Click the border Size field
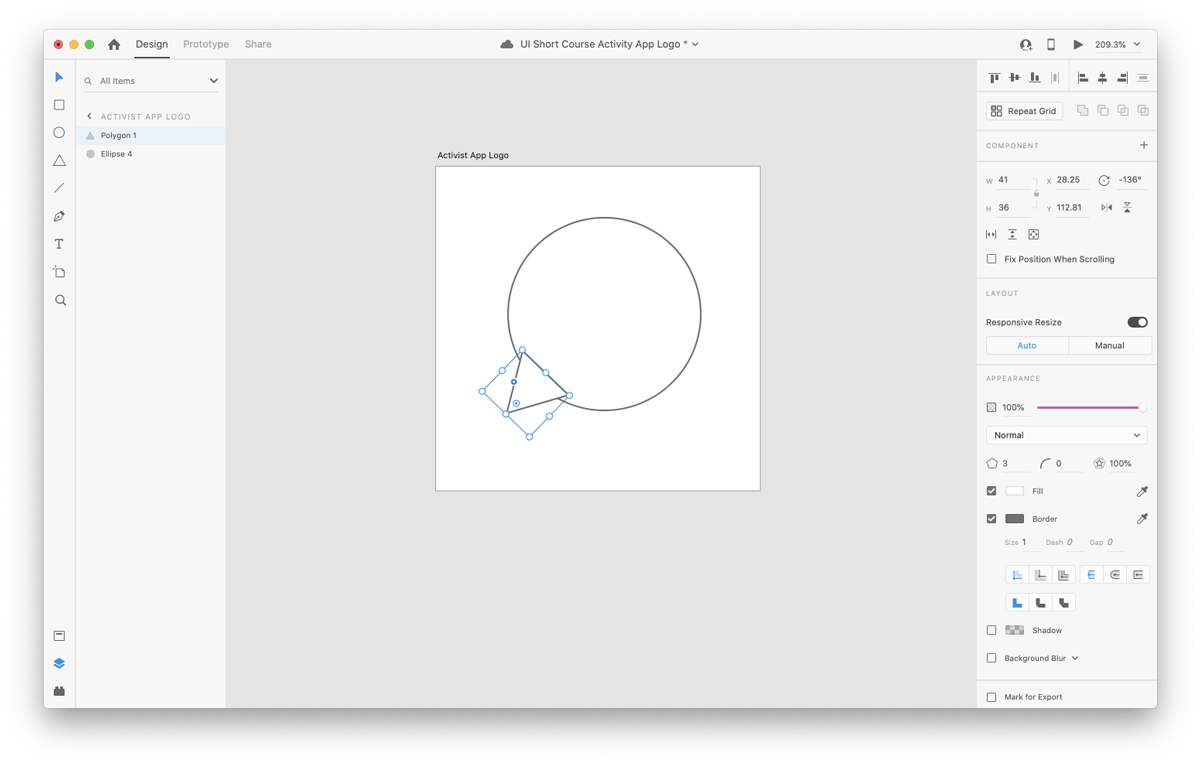The width and height of the screenshot is (1200, 765). [1029, 542]
